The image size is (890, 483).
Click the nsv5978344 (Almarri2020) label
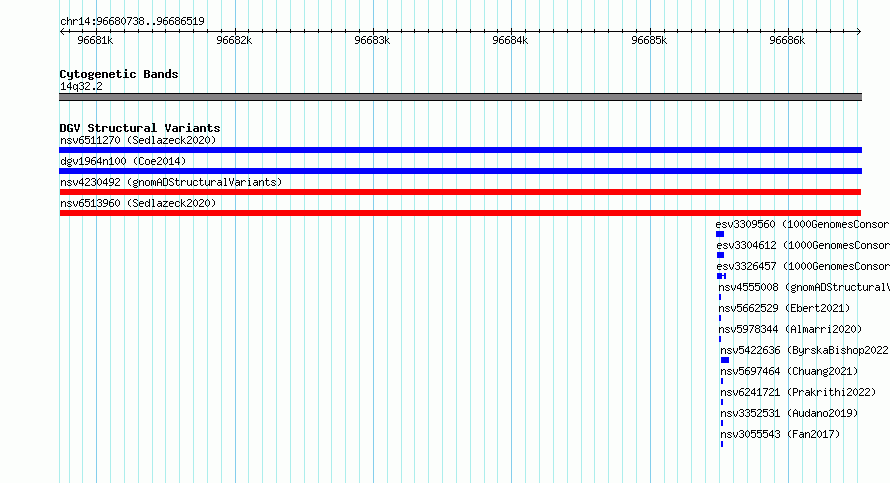pos(790,329)
